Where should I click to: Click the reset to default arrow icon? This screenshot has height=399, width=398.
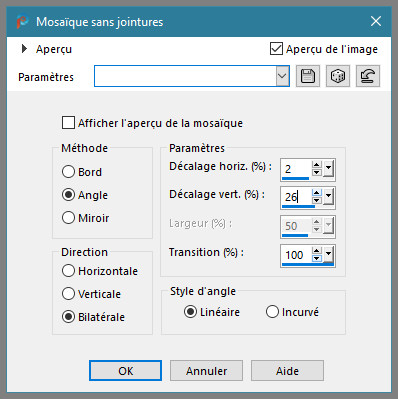point(368,76)
